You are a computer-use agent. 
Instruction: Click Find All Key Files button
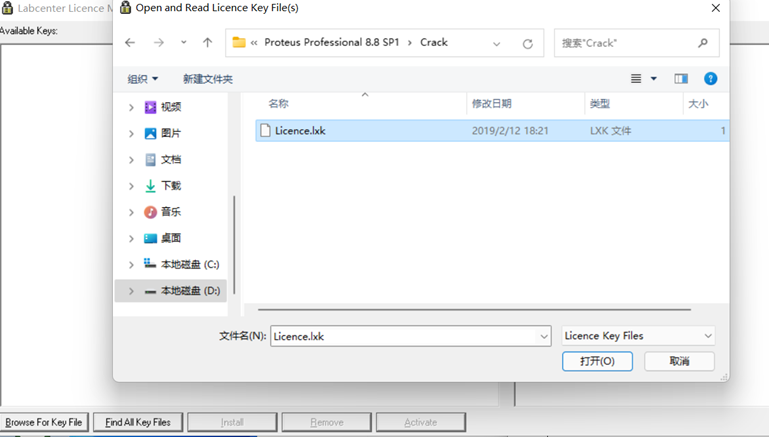pos(138,422)
